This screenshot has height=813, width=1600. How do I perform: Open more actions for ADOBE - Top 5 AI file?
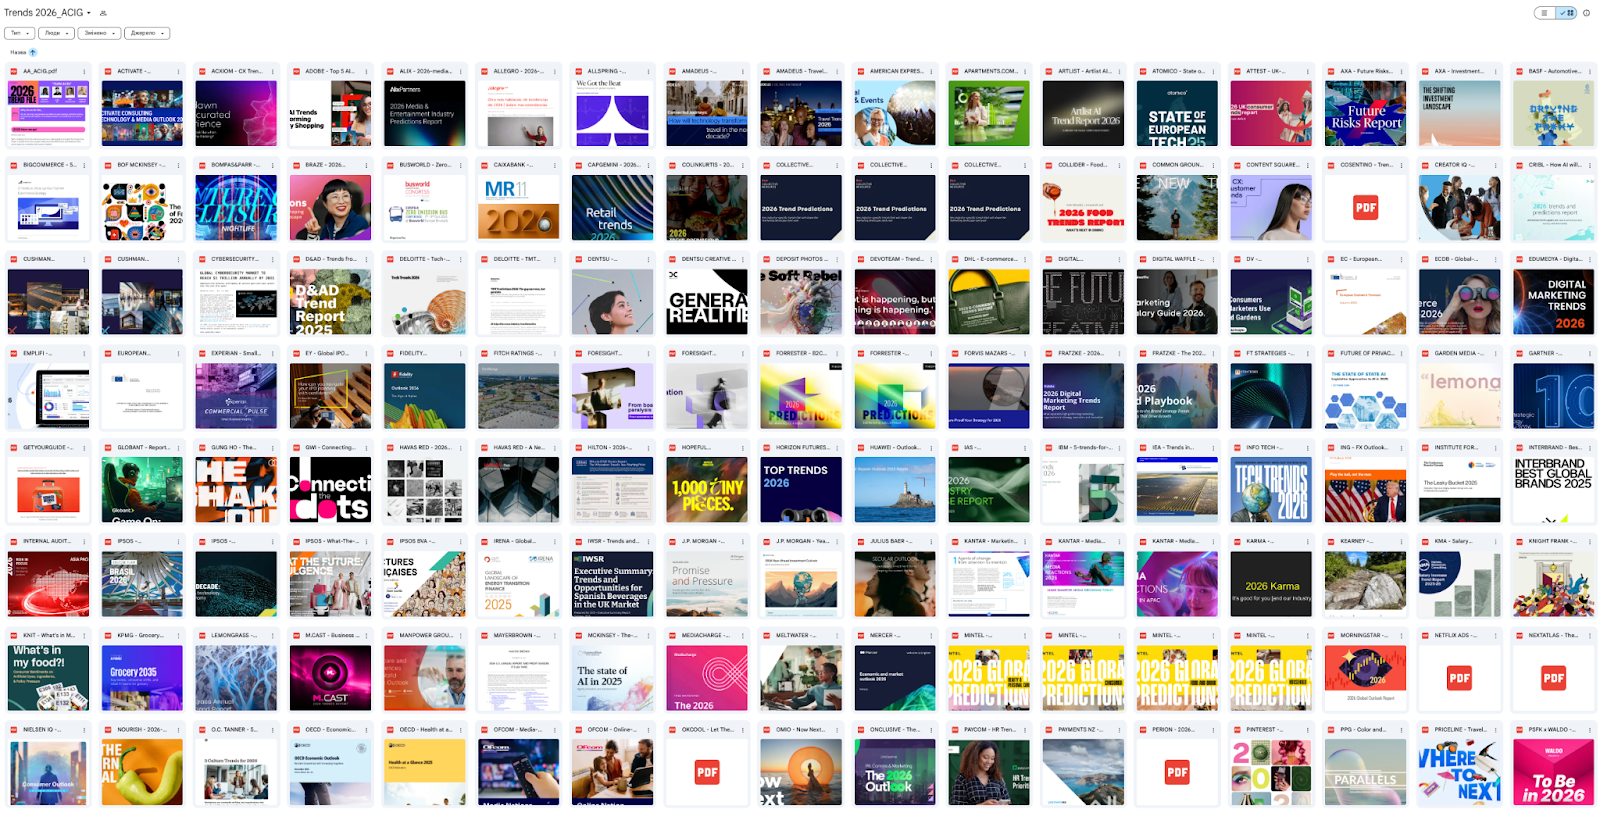click(x=366, y=71)
